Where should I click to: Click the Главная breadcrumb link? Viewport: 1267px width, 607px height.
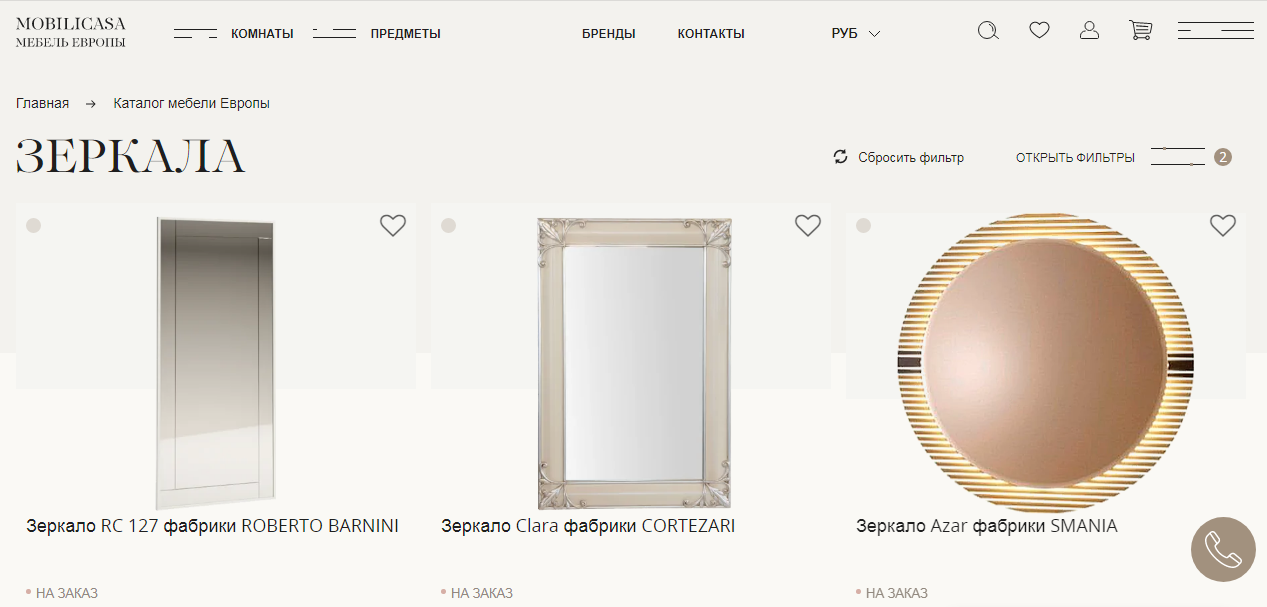click(x=42, y=103)
